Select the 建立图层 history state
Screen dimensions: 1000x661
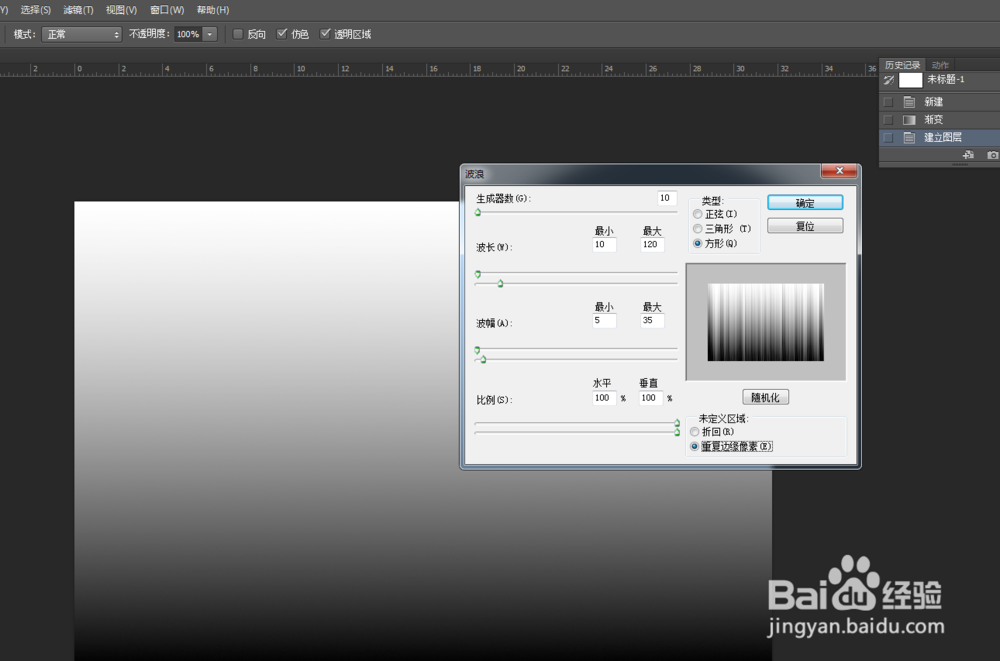tap(939, 137)
